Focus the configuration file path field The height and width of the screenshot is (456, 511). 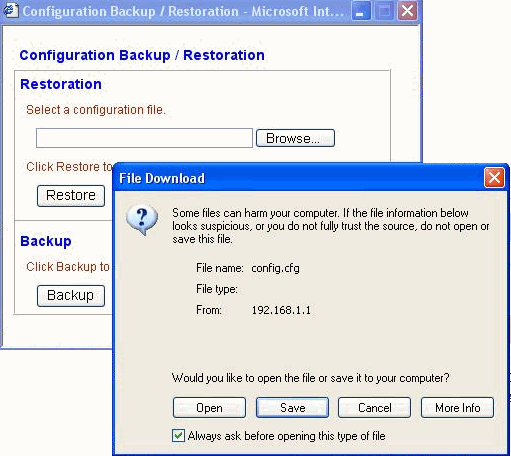144,138
